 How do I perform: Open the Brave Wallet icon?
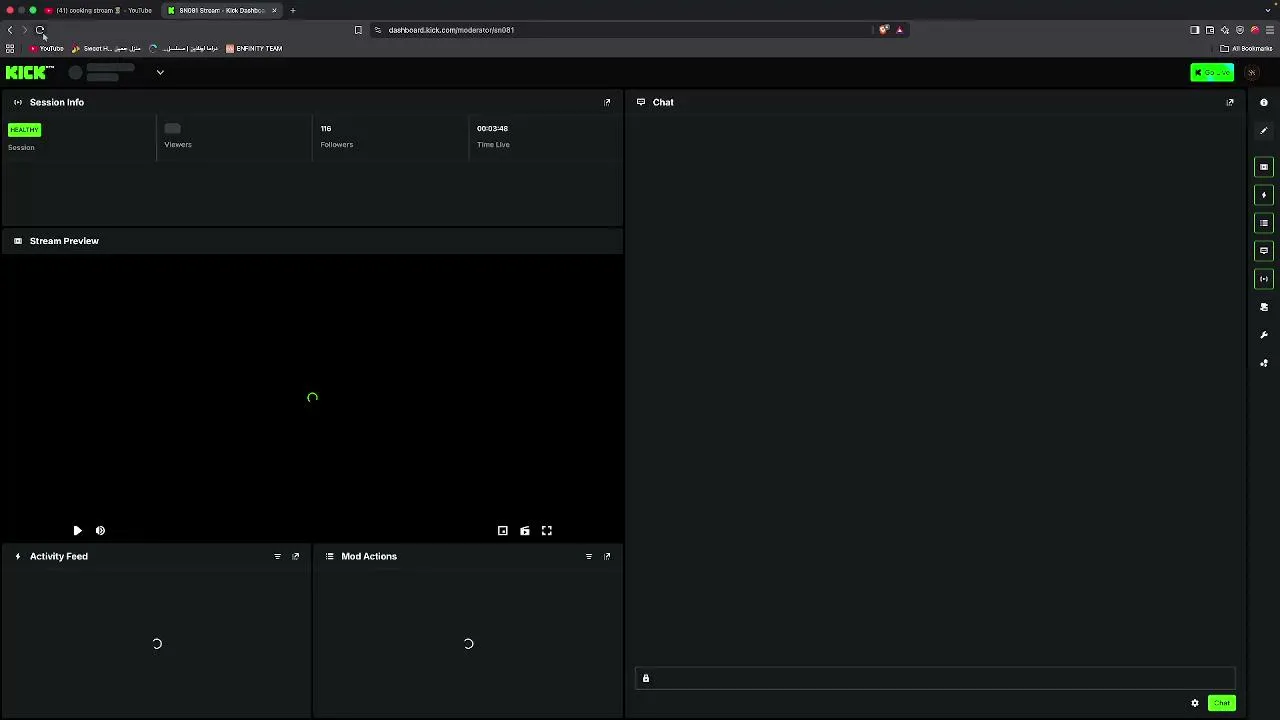[x=1210, y=30]
